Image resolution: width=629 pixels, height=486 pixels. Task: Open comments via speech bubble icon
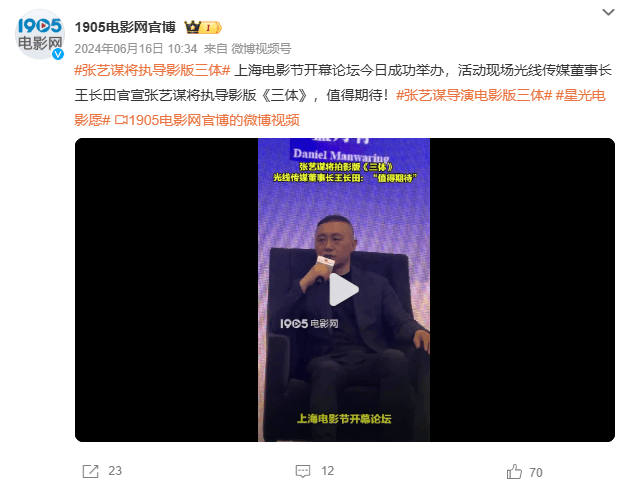tap(303, 471)
